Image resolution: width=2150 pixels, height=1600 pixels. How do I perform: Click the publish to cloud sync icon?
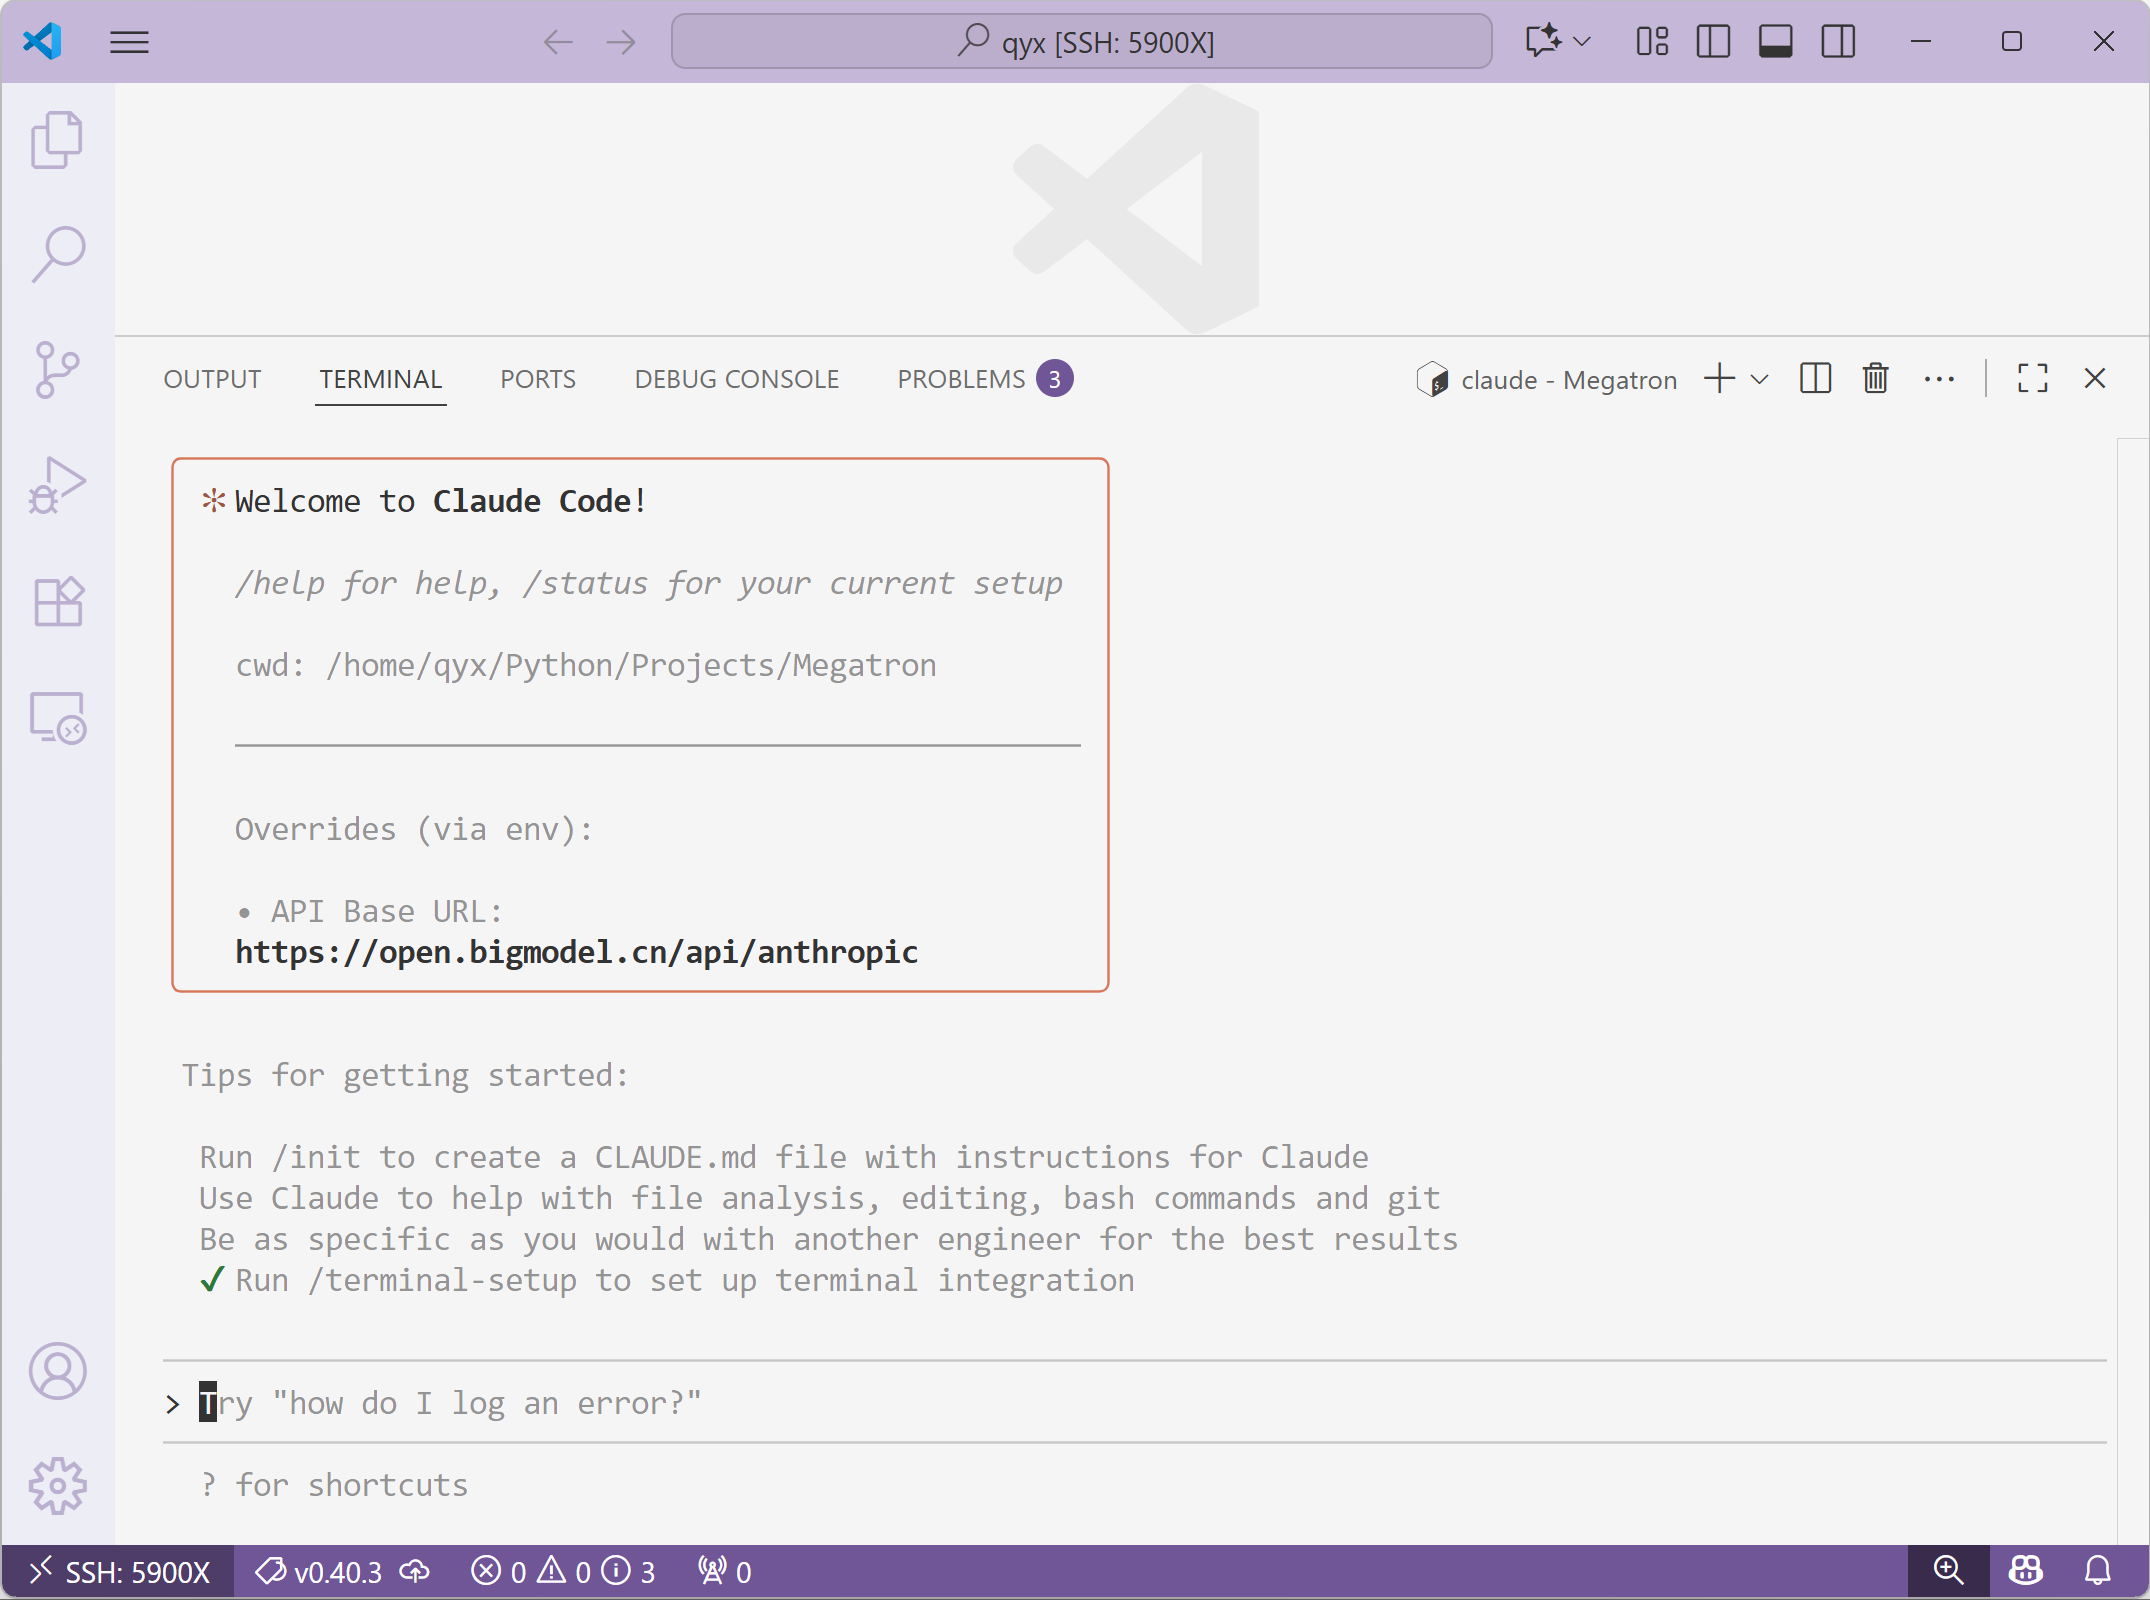click(415, 1572)
